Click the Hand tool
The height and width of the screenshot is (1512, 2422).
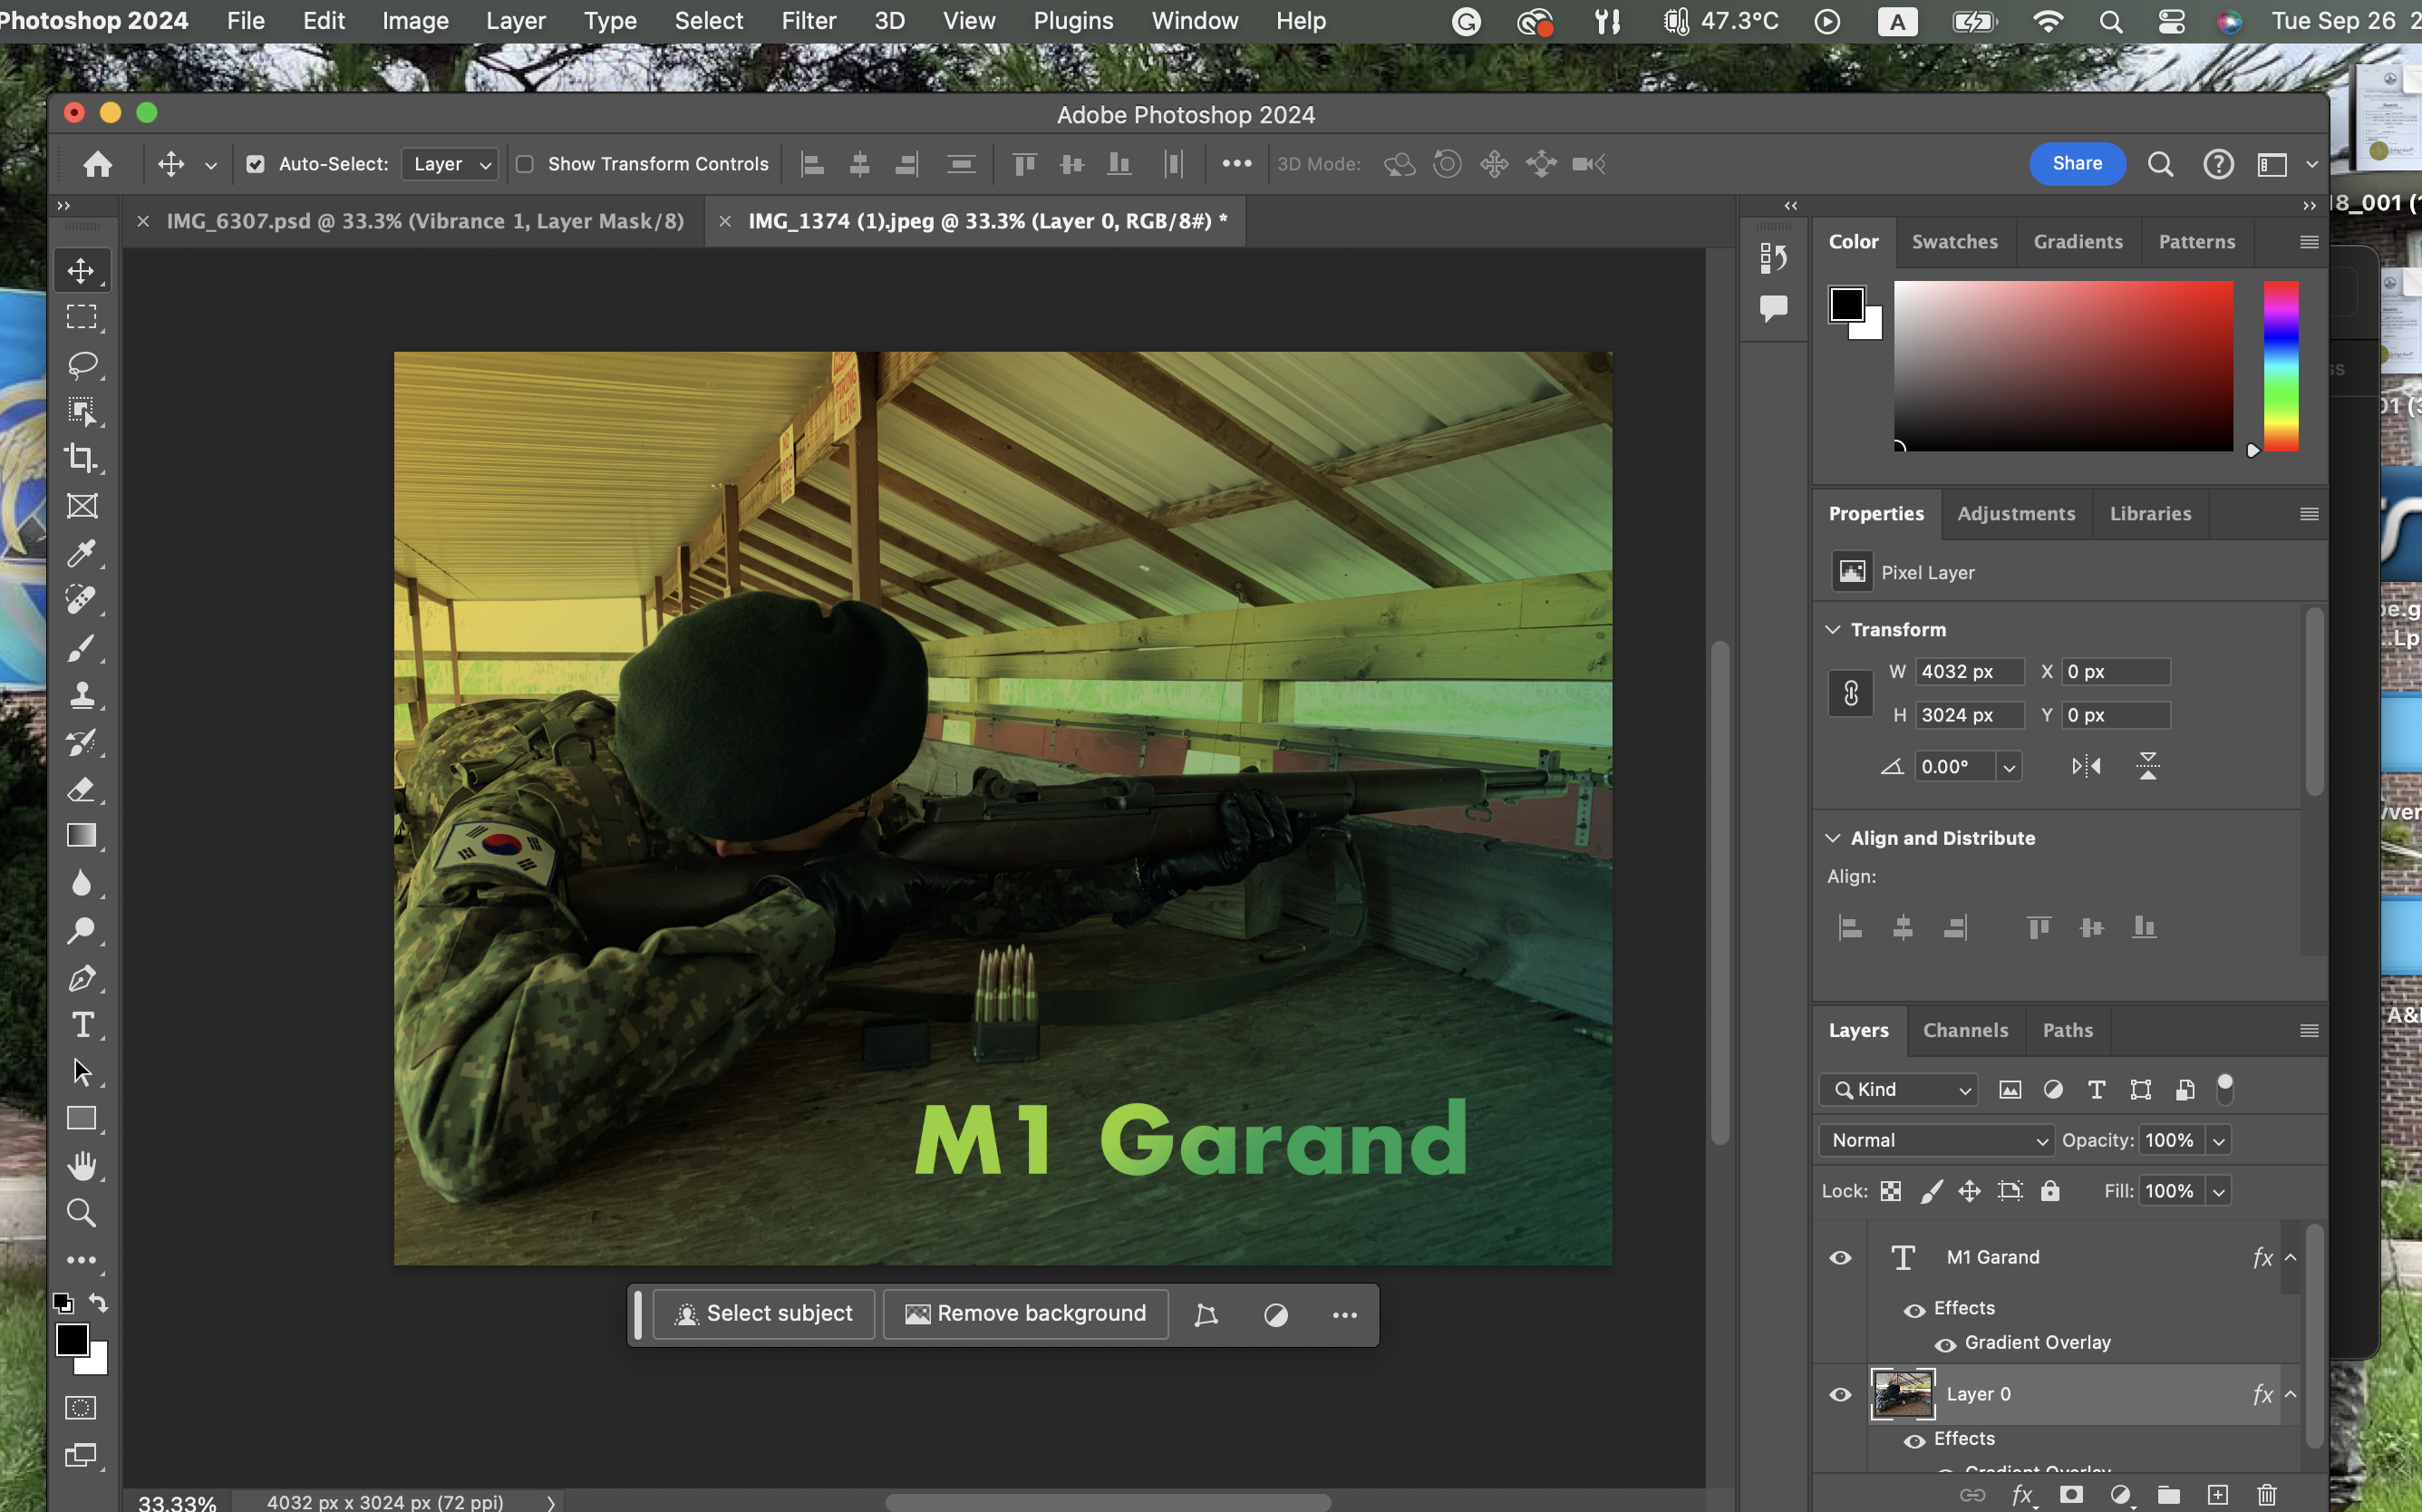point(81,1166)
